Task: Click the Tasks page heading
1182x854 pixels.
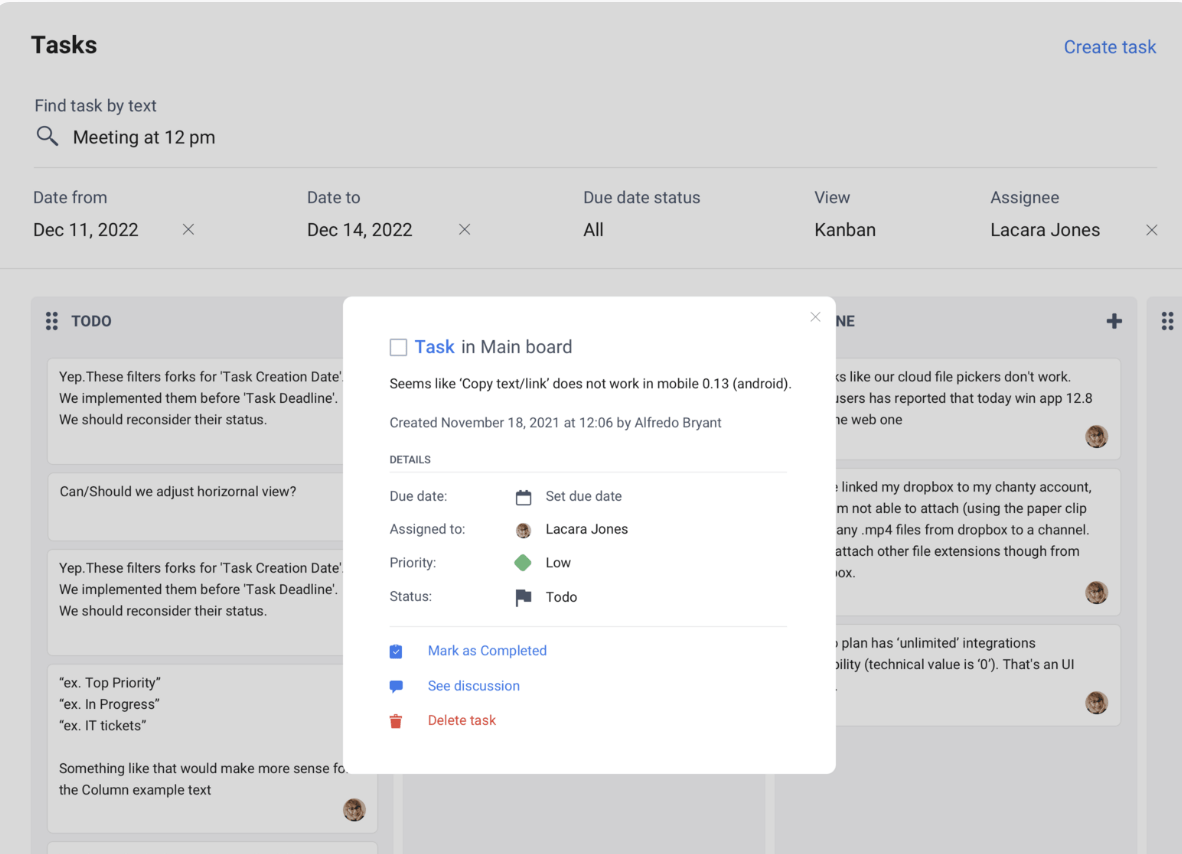Action: pyautogui.click(x=64, y=44)
